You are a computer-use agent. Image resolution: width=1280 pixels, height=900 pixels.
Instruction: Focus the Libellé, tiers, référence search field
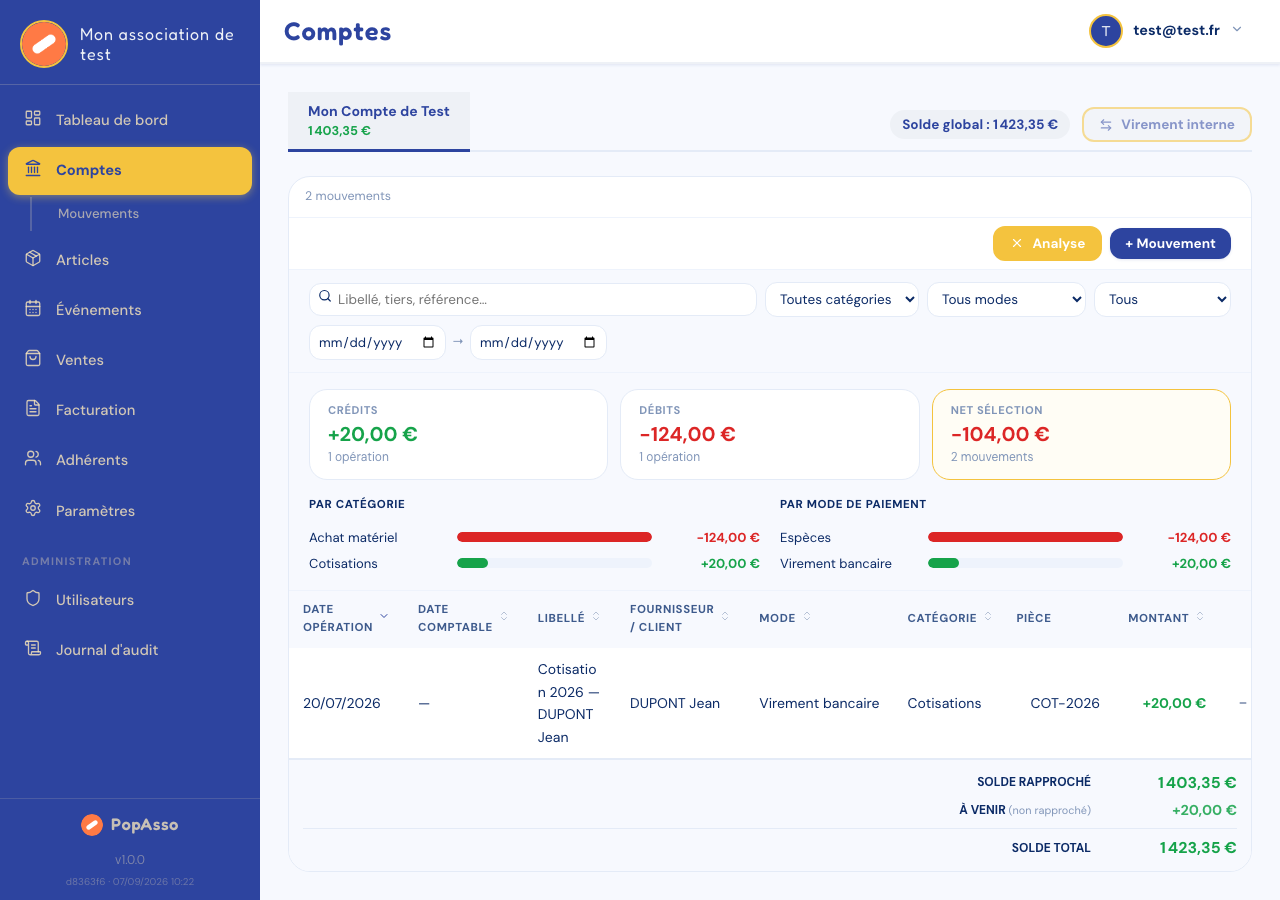tap(533, 299)
